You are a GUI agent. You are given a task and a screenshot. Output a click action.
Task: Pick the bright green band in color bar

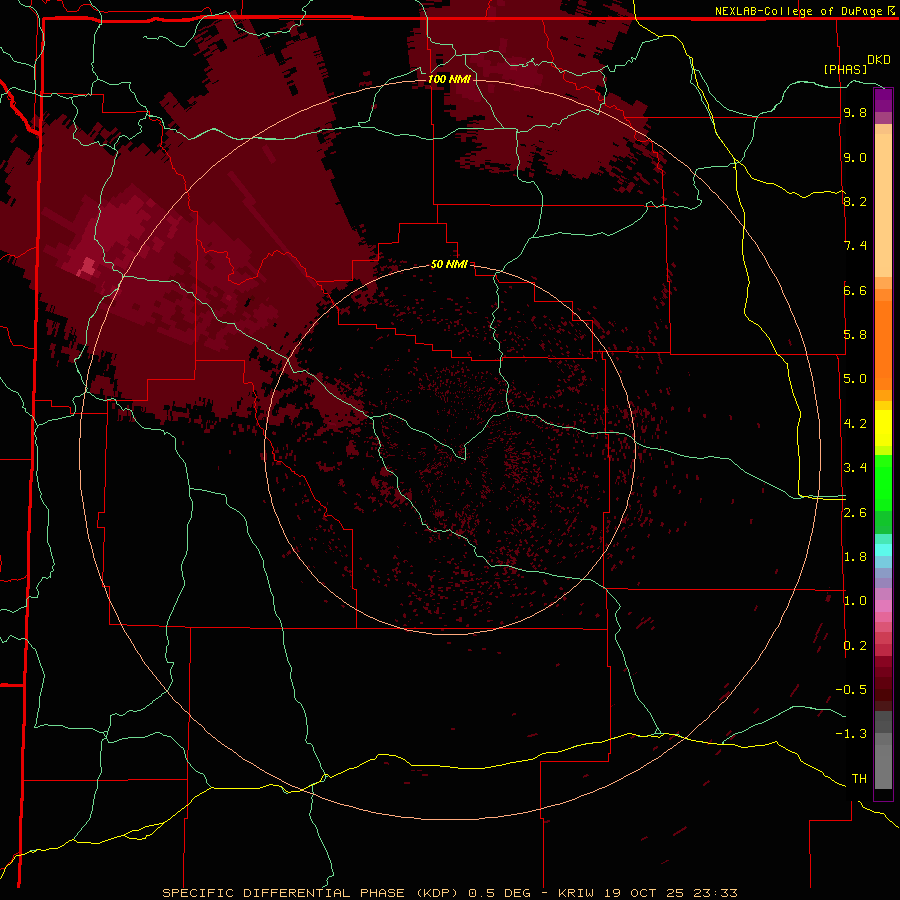point(883,482)
